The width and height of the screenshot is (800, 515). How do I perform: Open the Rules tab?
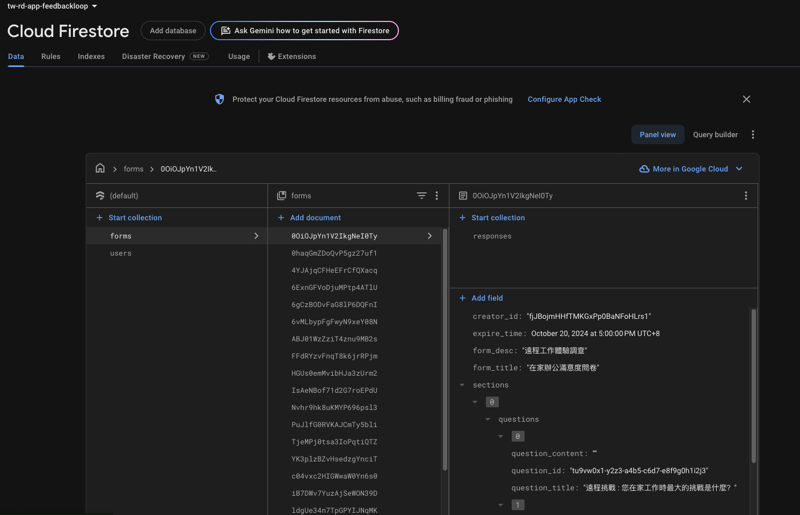51,56
